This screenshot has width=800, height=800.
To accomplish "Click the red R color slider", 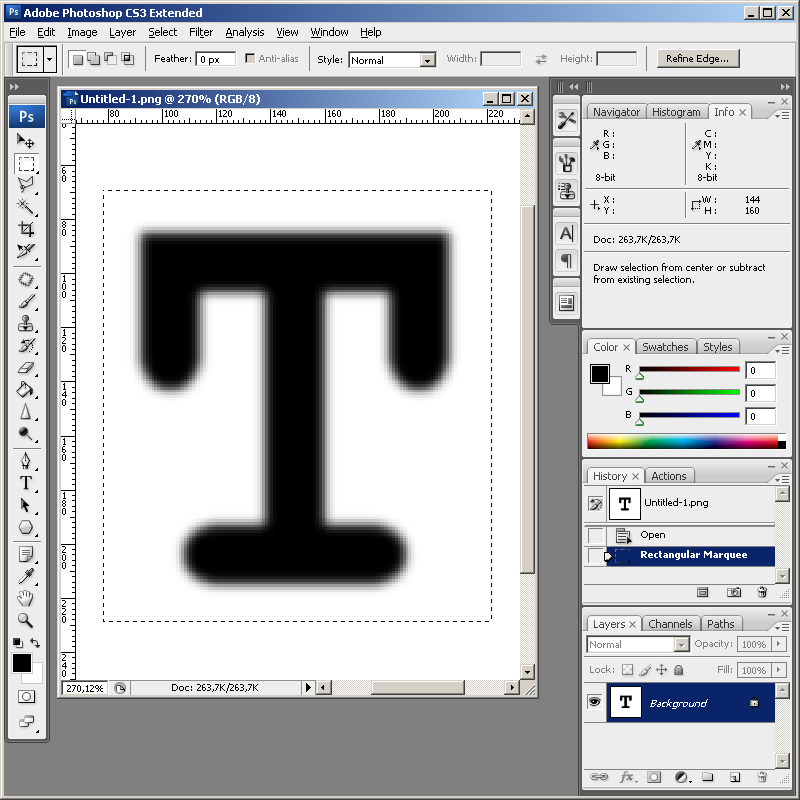I will pos(689,369).
